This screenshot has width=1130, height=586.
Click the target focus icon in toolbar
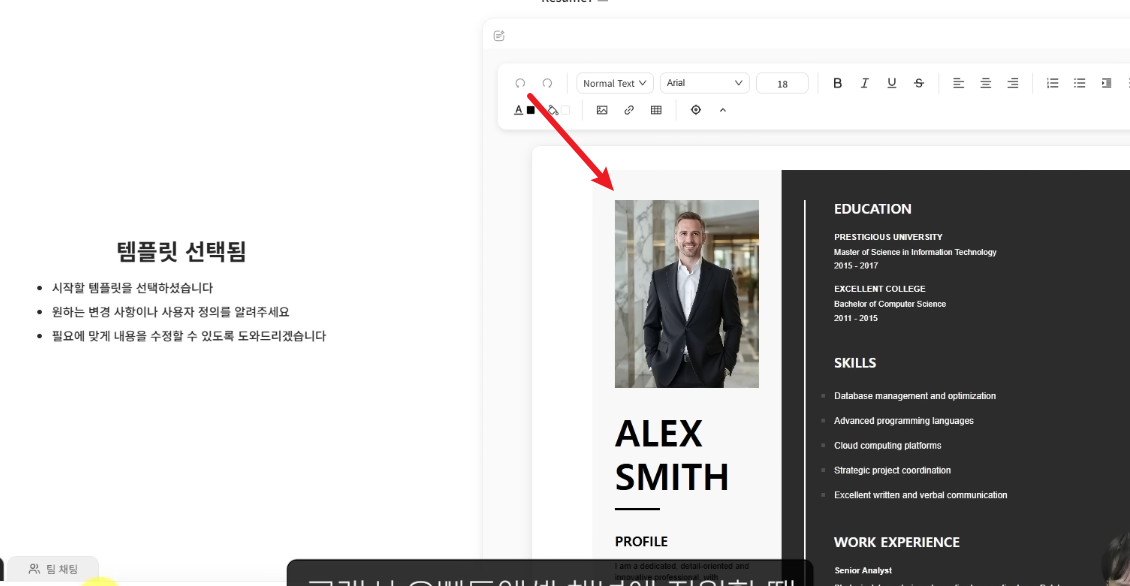pos(695,110)
